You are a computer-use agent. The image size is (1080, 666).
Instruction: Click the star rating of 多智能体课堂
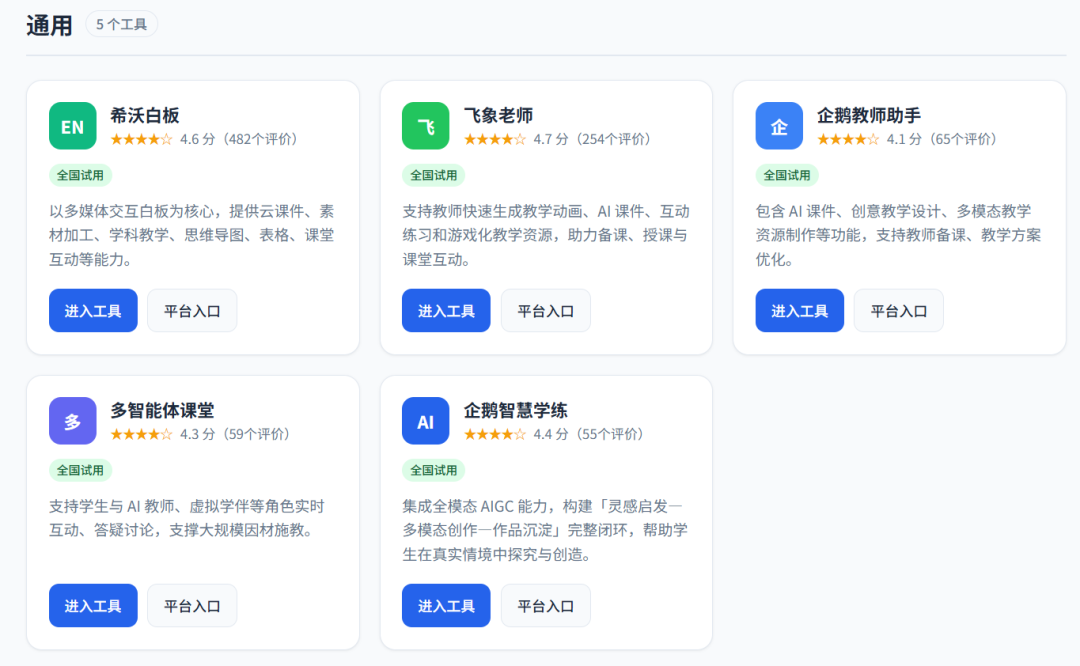coord(141,435)
